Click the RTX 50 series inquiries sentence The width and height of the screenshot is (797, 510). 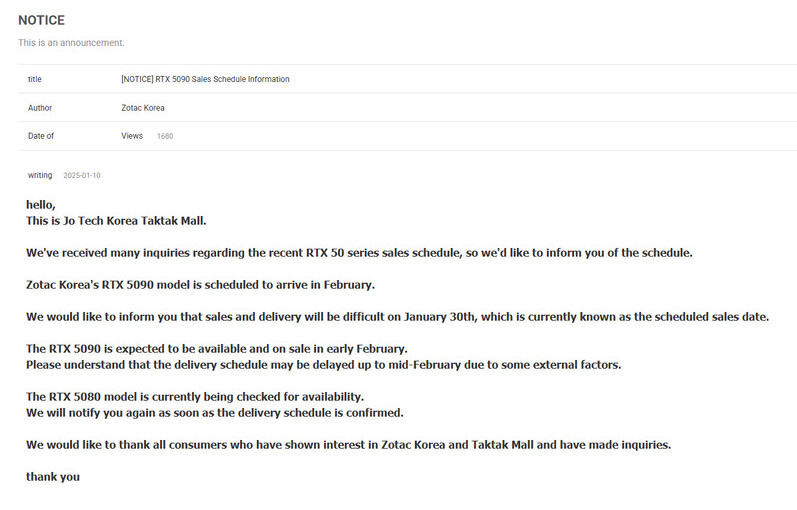[x=359, y=253]
